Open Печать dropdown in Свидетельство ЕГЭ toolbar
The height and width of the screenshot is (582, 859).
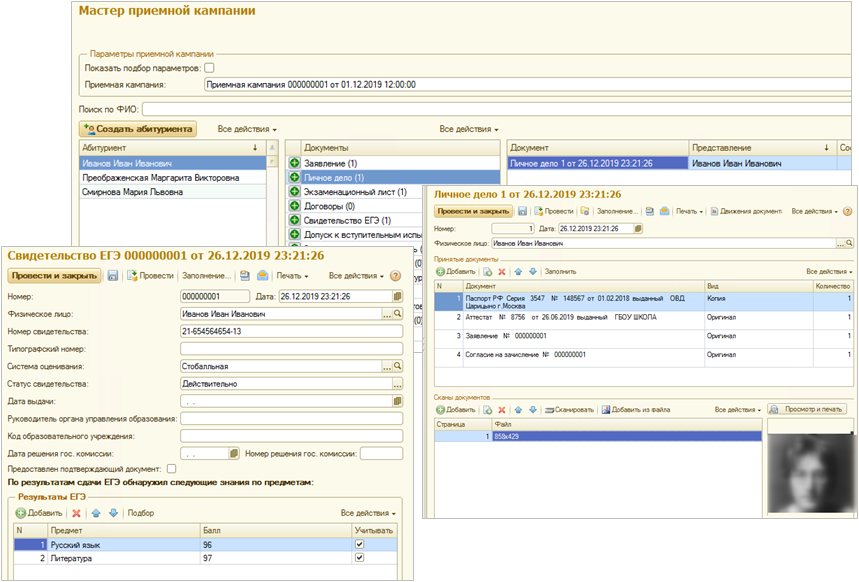tap(292, 276)
